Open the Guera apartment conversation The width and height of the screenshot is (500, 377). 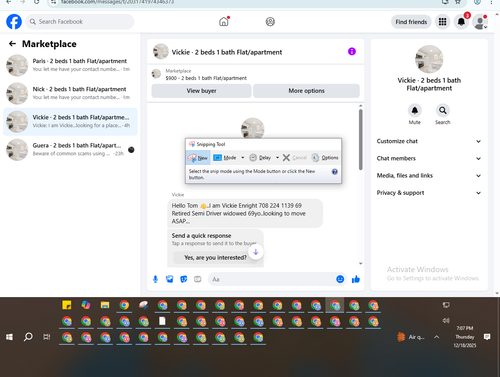(x=70, y=150)
